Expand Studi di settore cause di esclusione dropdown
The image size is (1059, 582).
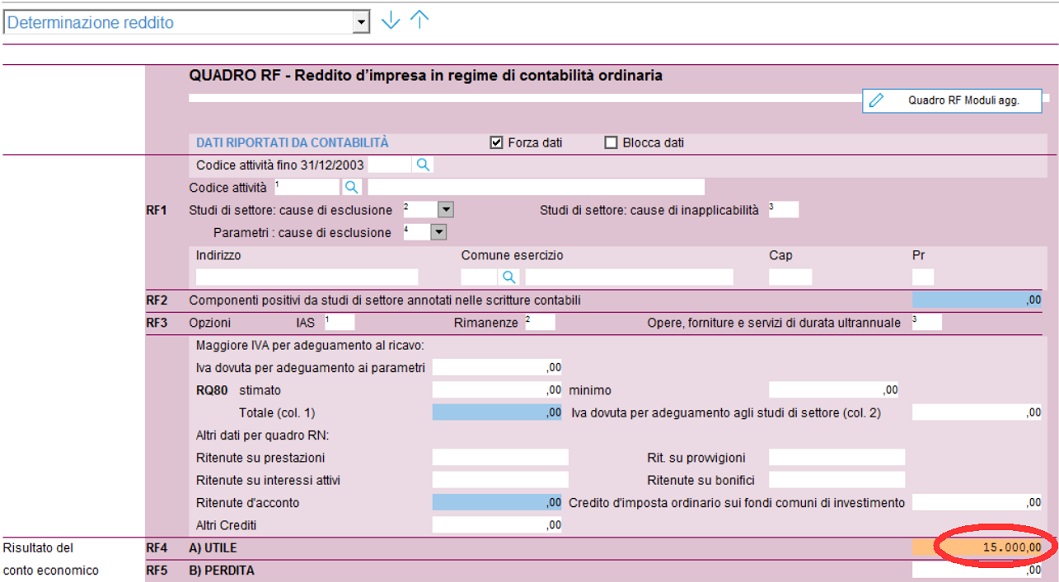445,210
